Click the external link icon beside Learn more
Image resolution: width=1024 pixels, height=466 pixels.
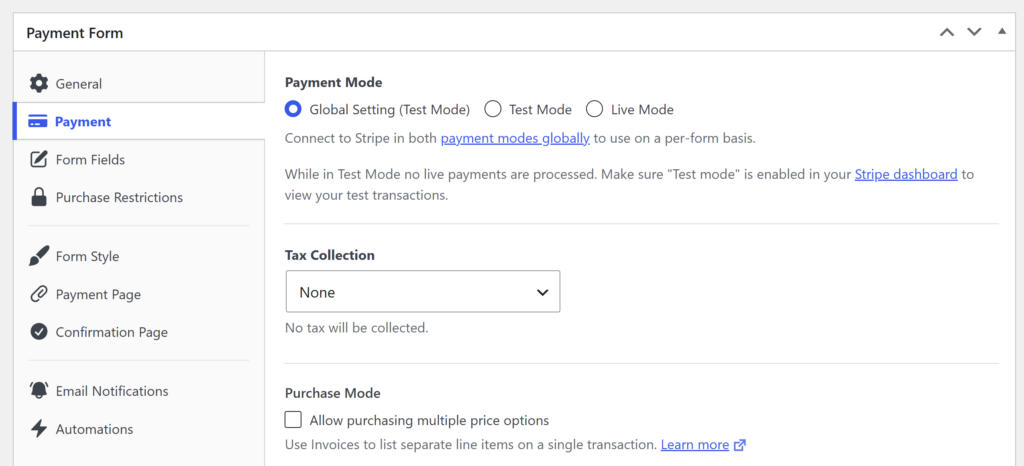pos(740,445)
